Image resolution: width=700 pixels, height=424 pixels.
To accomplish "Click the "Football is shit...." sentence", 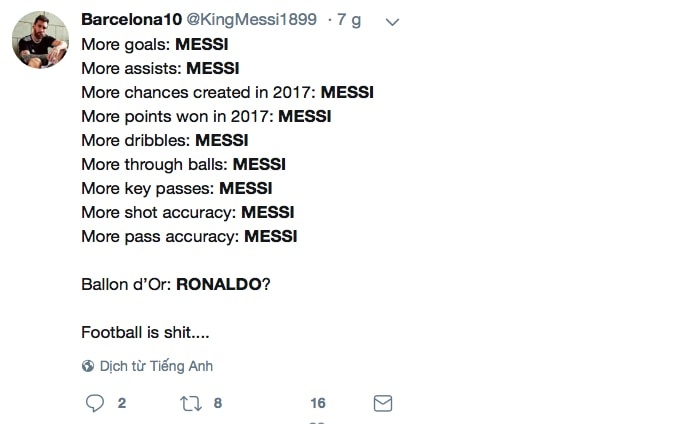I will (x=145, y=332).
